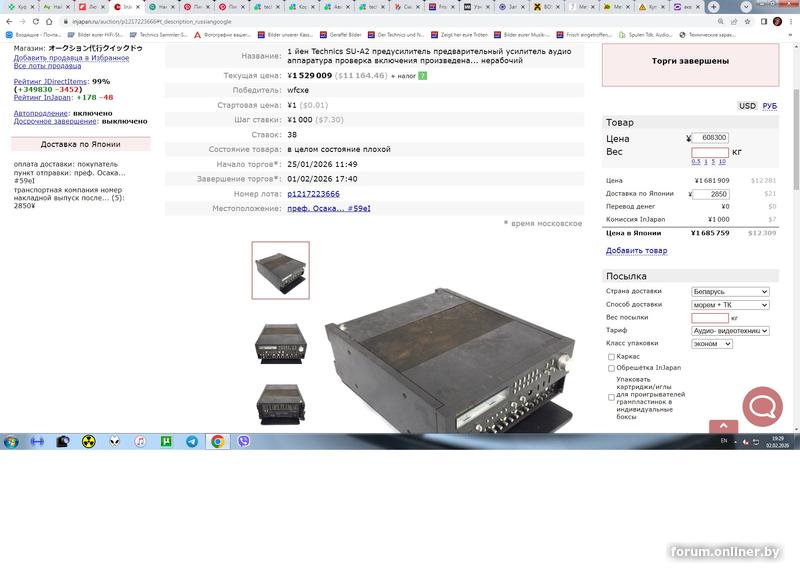
Task: Click the Автопродление link
Action: [x=41, y=113]
